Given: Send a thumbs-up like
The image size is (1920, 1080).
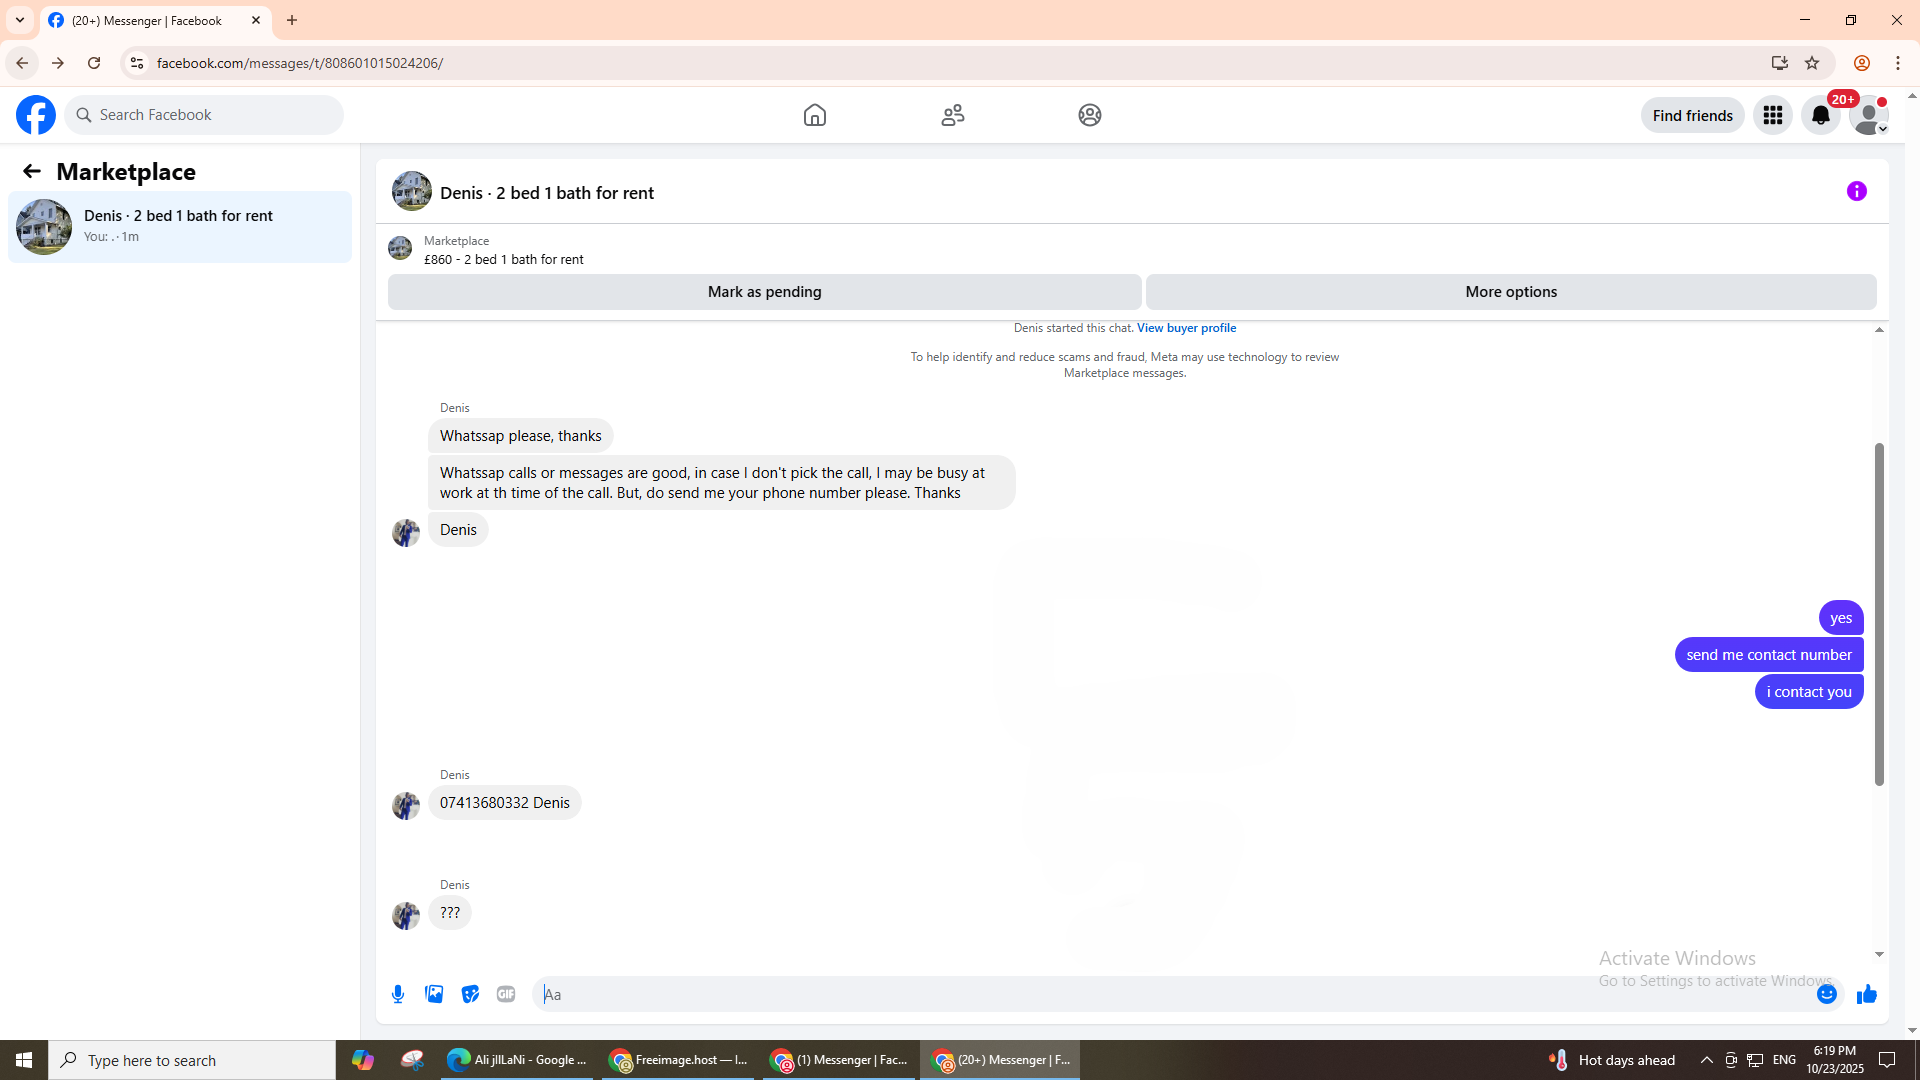Looking at the screenshot, I should pos(1866,994).
